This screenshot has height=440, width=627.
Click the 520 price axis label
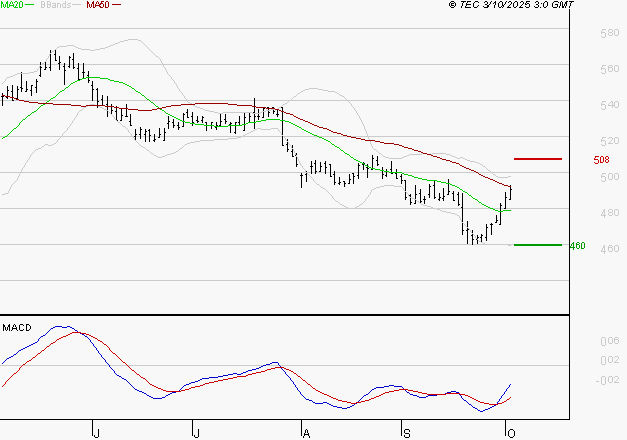tap(610, 141)
